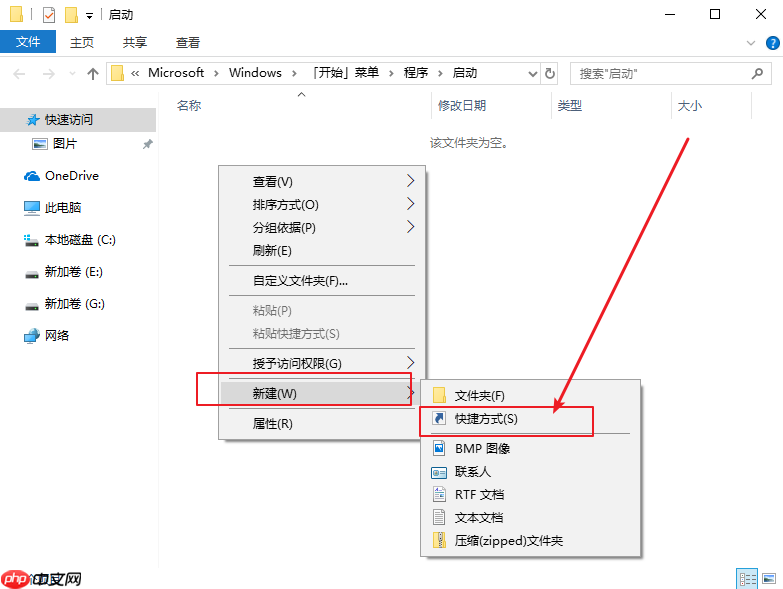The image size is (783, 589).
Task: Open the 文件 ribbon tab
Action: (28, 42)
